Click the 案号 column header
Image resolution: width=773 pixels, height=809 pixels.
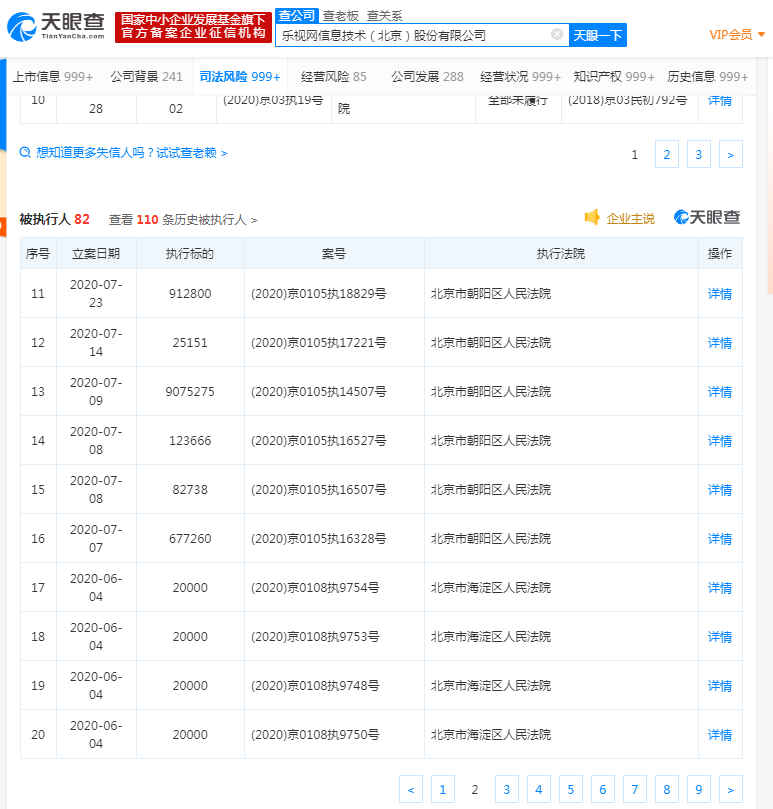[334, 254]
